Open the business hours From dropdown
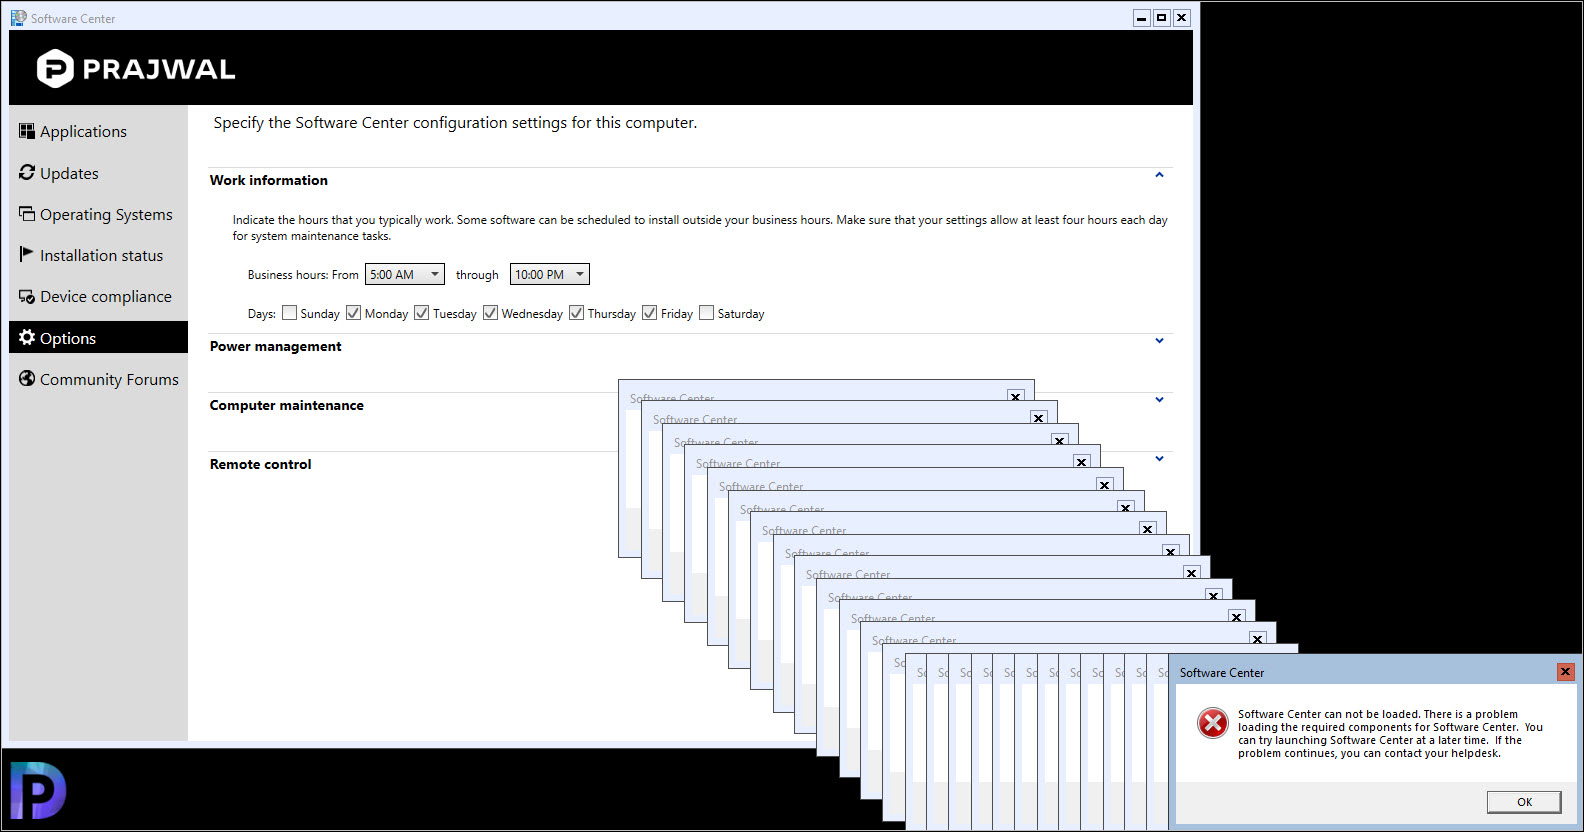Screen dimensions: 1584x832 (405, 274)
